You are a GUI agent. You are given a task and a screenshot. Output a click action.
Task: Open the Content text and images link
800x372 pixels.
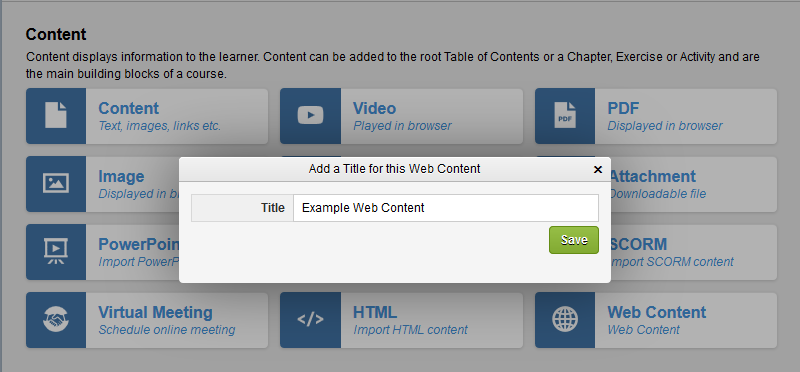point(129,108)
